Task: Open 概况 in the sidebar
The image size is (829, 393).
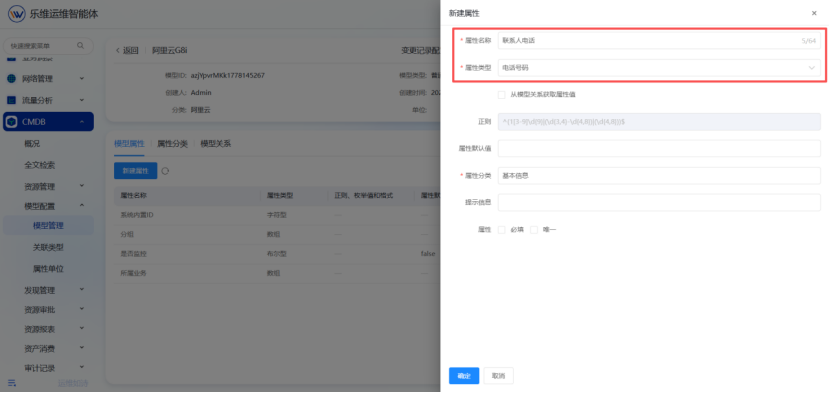Action: pyautogui.click(x=32, y=143)
